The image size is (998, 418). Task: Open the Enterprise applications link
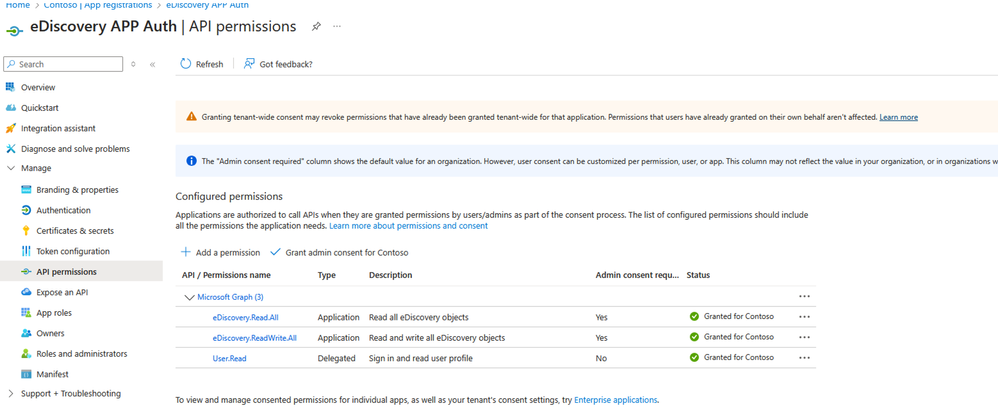615,400
